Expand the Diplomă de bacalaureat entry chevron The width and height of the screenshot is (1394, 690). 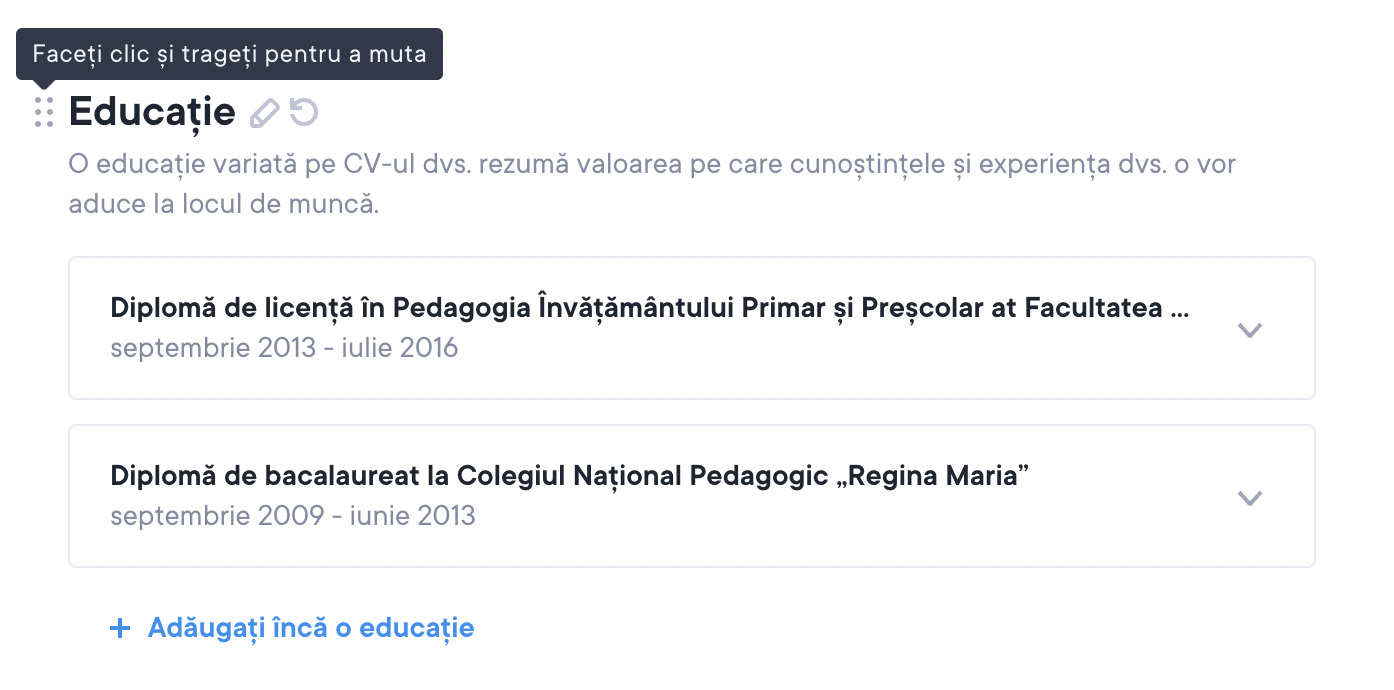[x=1249, y=497]
